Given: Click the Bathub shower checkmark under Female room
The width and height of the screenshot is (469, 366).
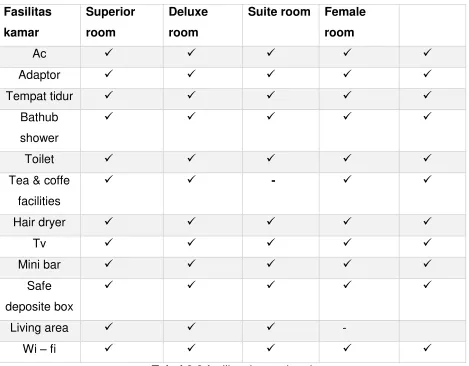Looking at the screenshot, I should 347,116.
